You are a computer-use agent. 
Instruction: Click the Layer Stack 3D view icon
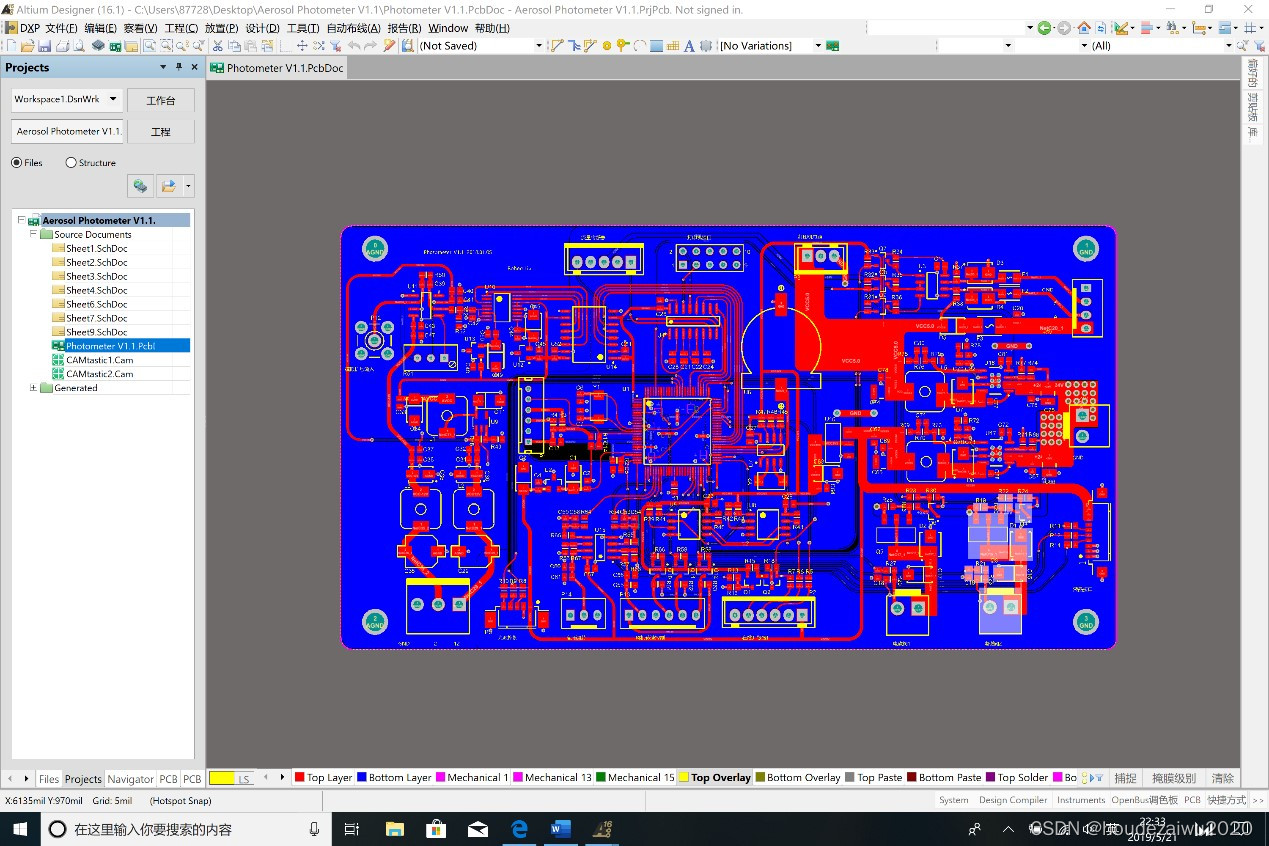98,46
